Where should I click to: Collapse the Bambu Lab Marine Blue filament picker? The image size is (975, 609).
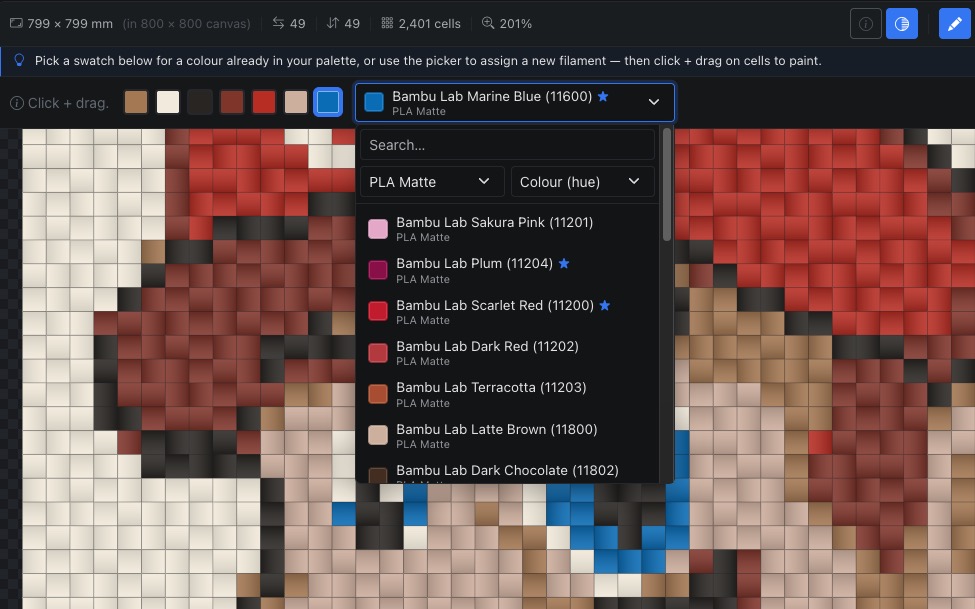click(515, 103)
